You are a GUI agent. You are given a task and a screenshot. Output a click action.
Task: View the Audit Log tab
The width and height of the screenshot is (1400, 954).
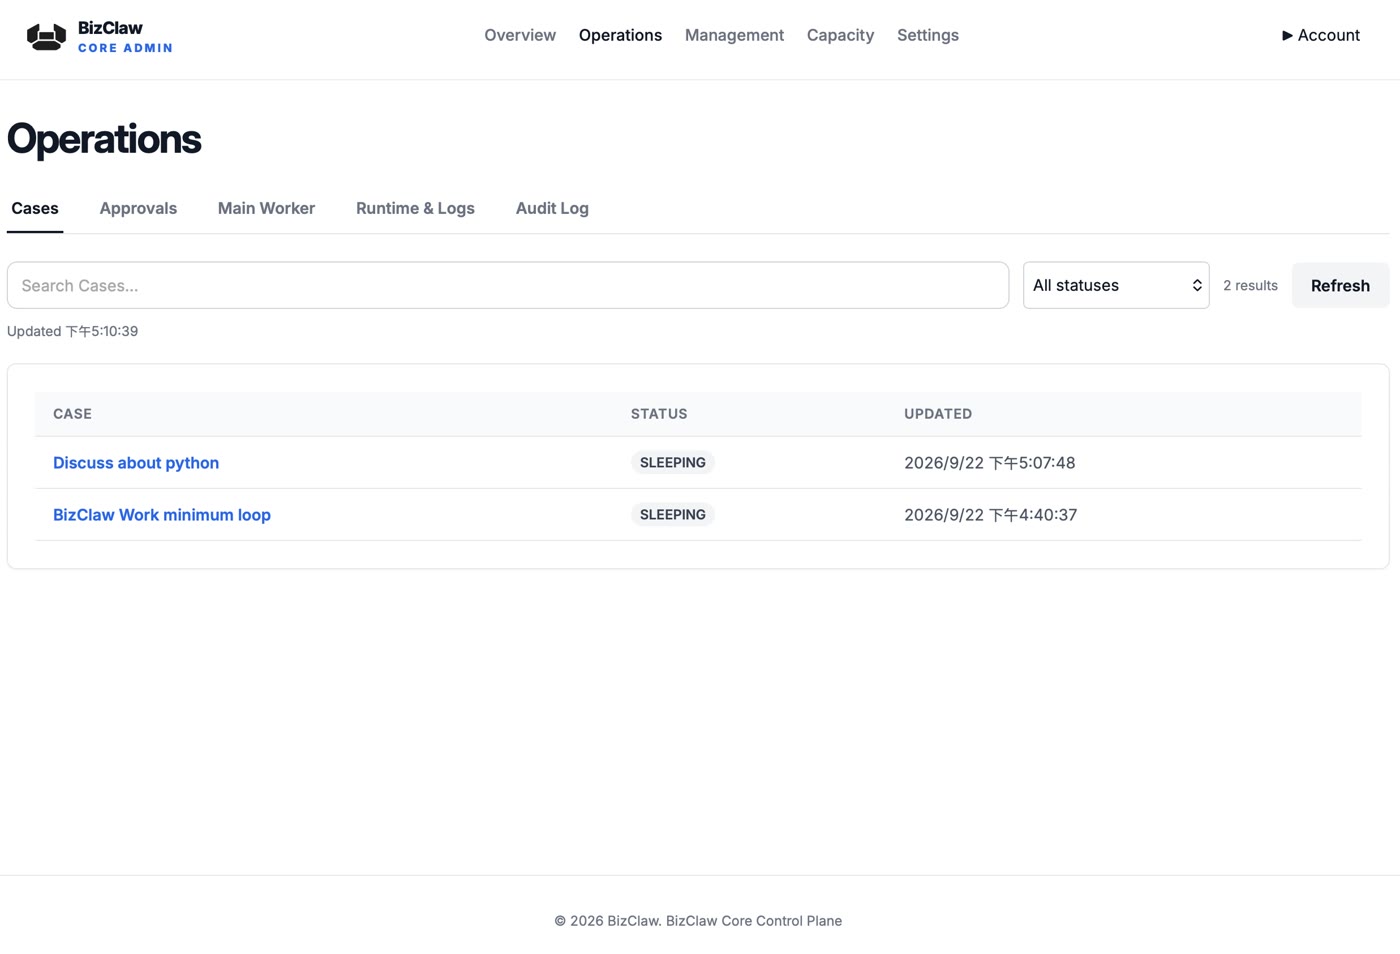(x=552, y=208)
